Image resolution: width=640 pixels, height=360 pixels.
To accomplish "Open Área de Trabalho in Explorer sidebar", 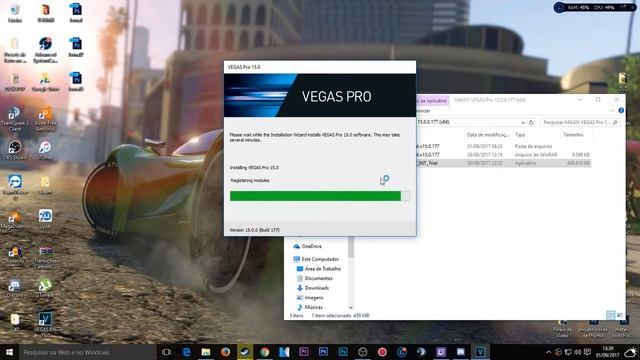I will pyautogui.click(x=319, y=269).
